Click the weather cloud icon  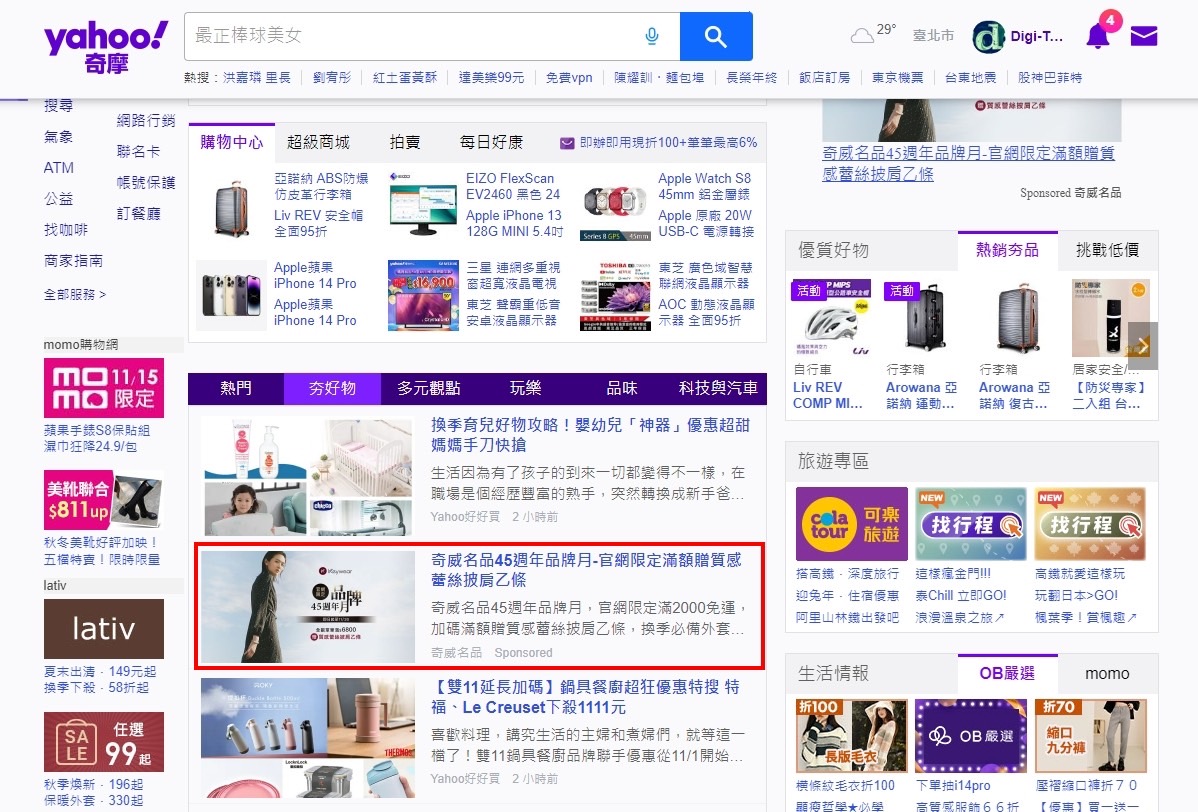point(861,37)
